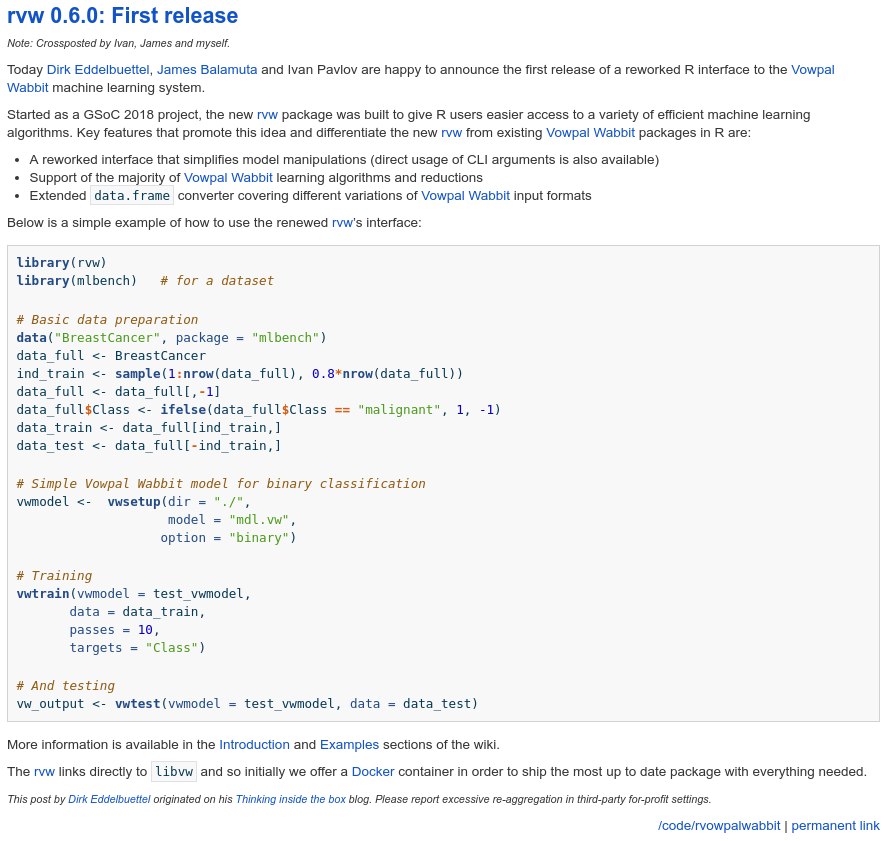Screen dimensions: 891x841
Task: Click the 'vwsetup(dir = "./",' code line
Action: (x=134, y=502)
